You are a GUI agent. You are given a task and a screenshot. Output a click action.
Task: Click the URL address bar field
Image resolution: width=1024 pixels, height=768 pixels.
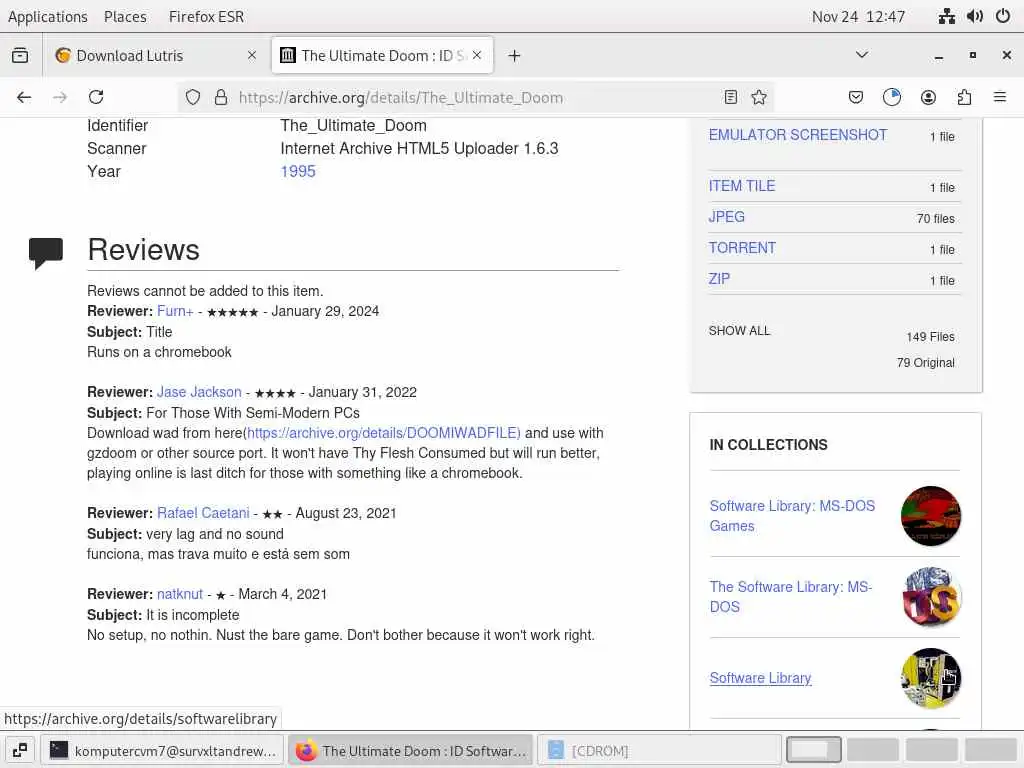[x=475, y=97]
